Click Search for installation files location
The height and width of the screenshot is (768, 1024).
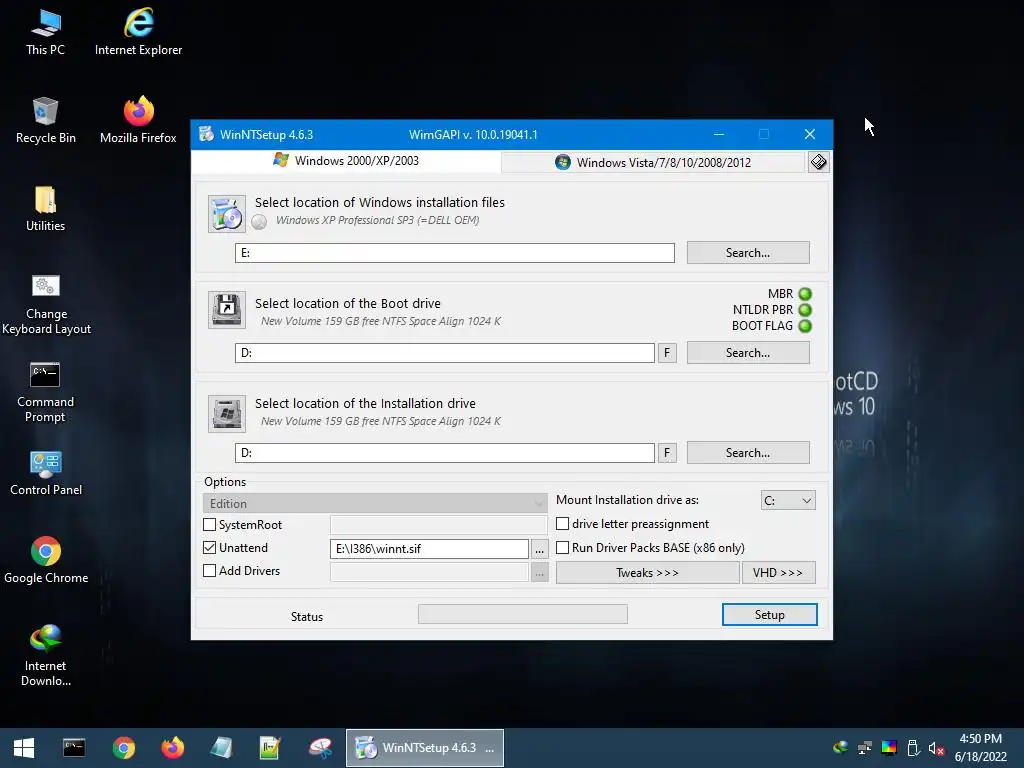point(748,253)
